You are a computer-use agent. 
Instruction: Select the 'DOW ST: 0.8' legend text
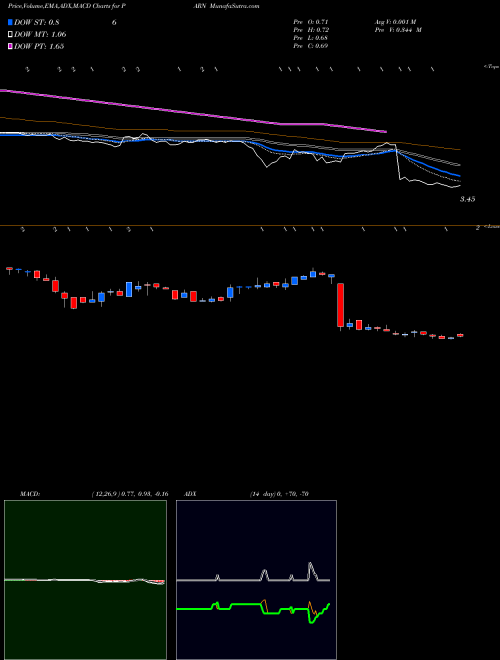(37, 22)
